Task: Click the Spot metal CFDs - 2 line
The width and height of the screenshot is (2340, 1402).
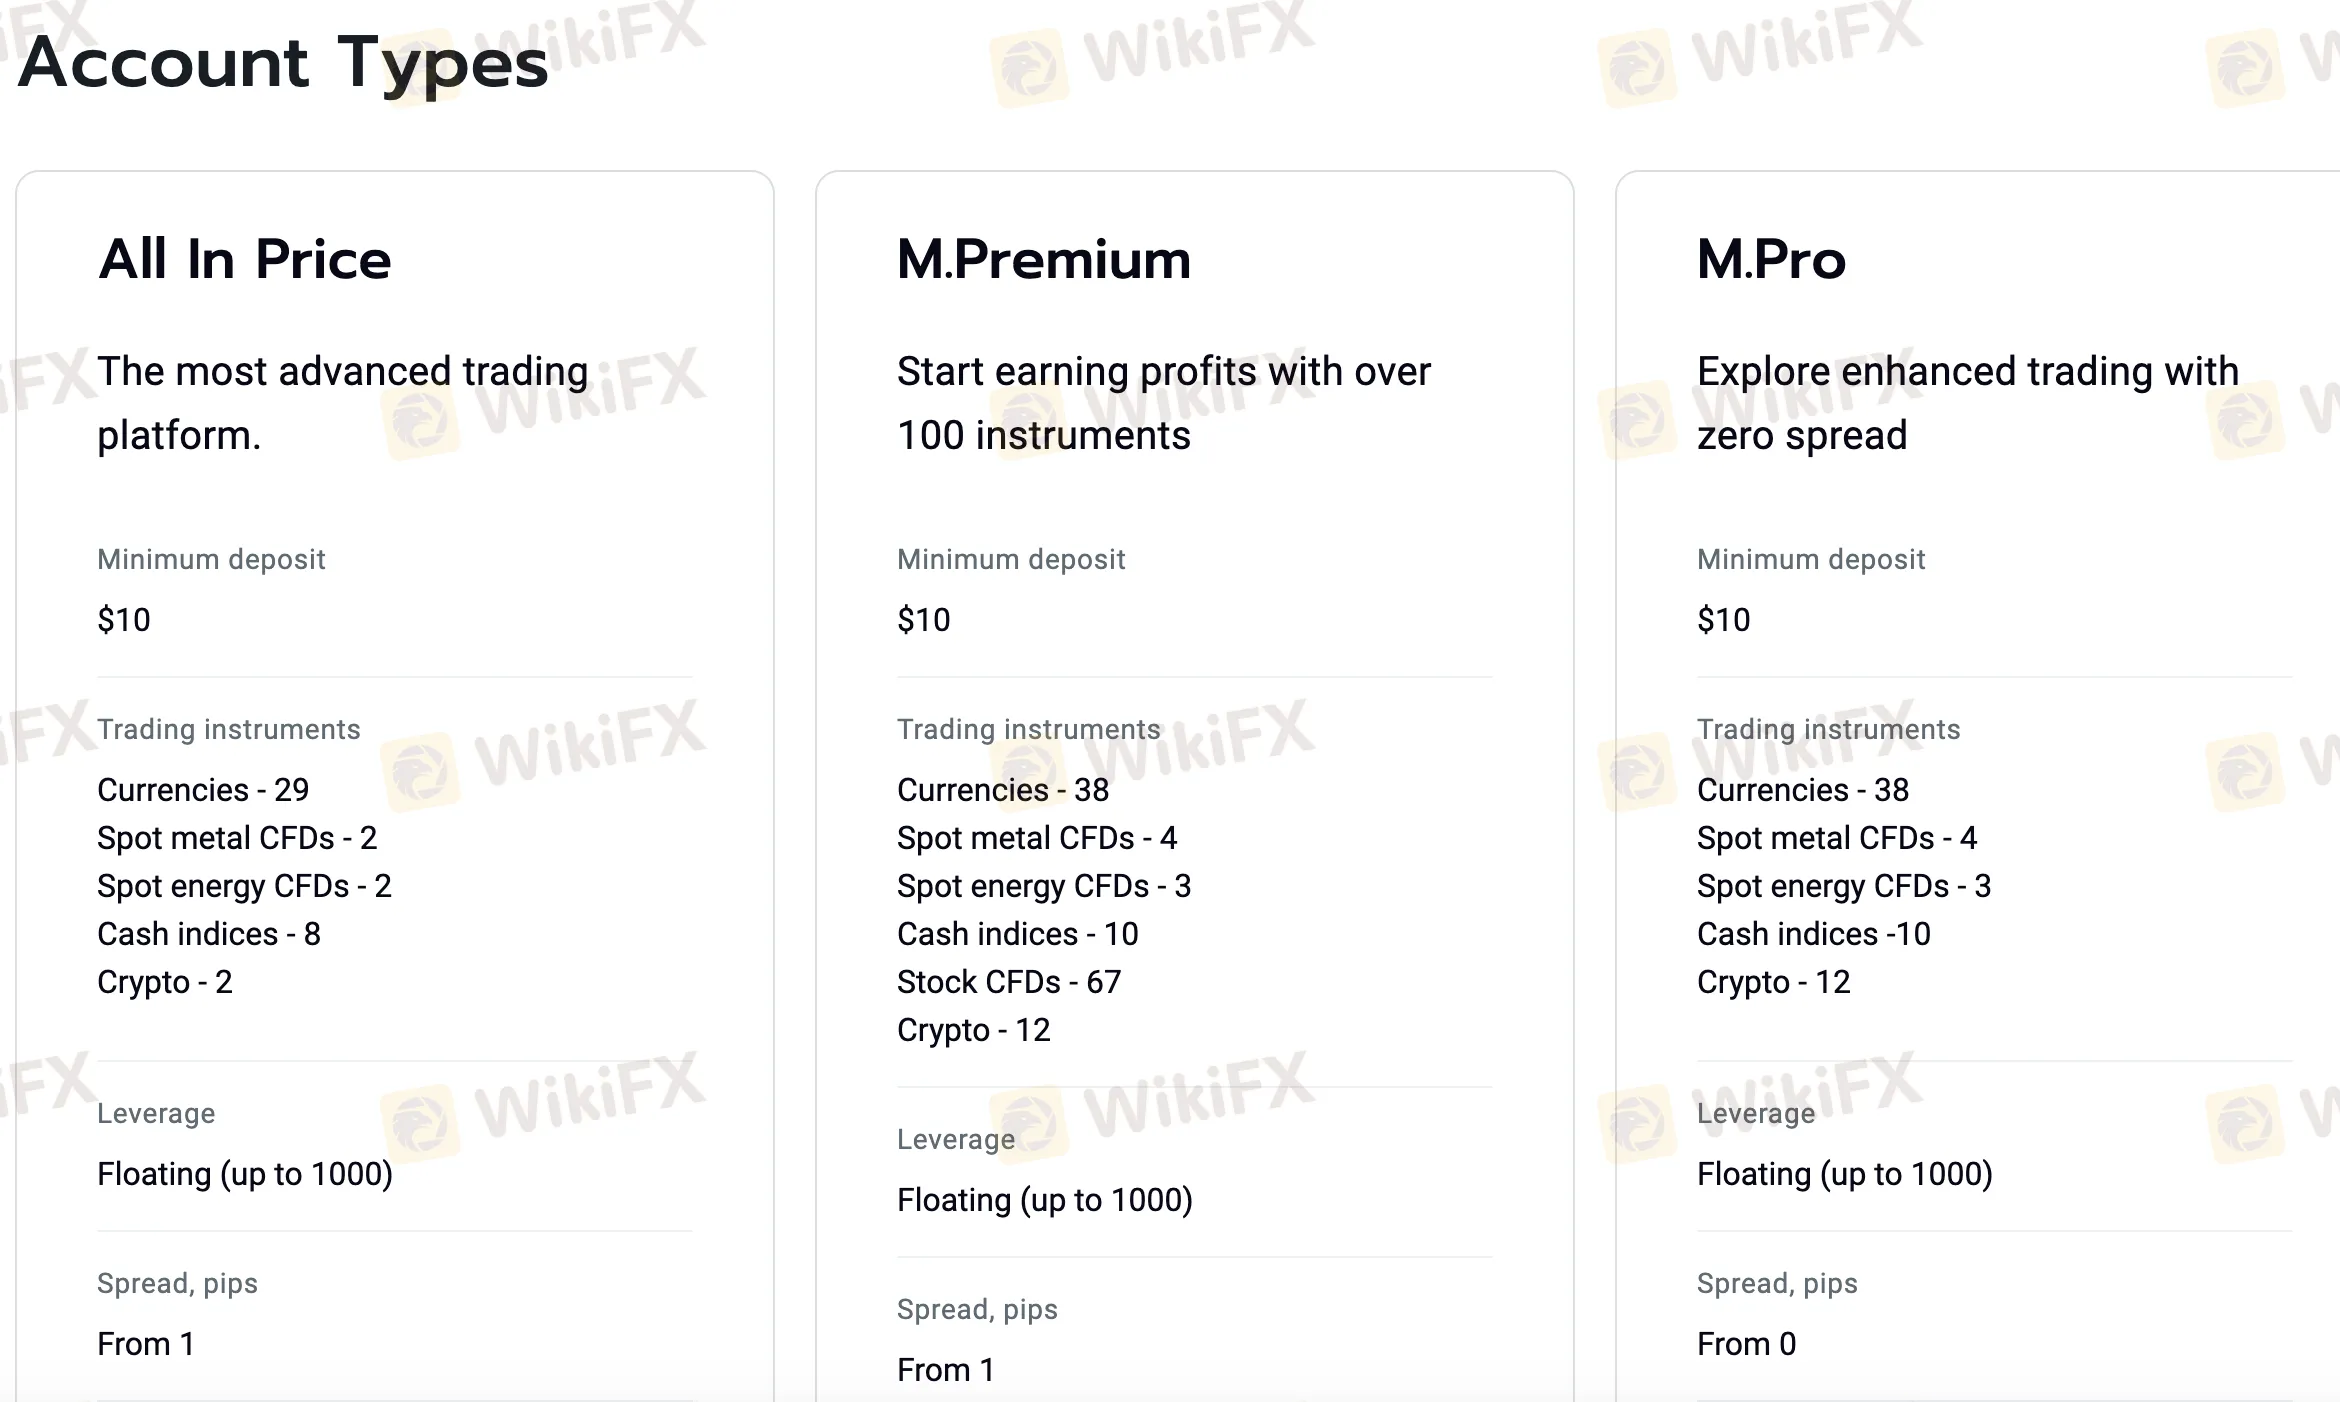Action: pyautogui.click(x=237, y=838)
